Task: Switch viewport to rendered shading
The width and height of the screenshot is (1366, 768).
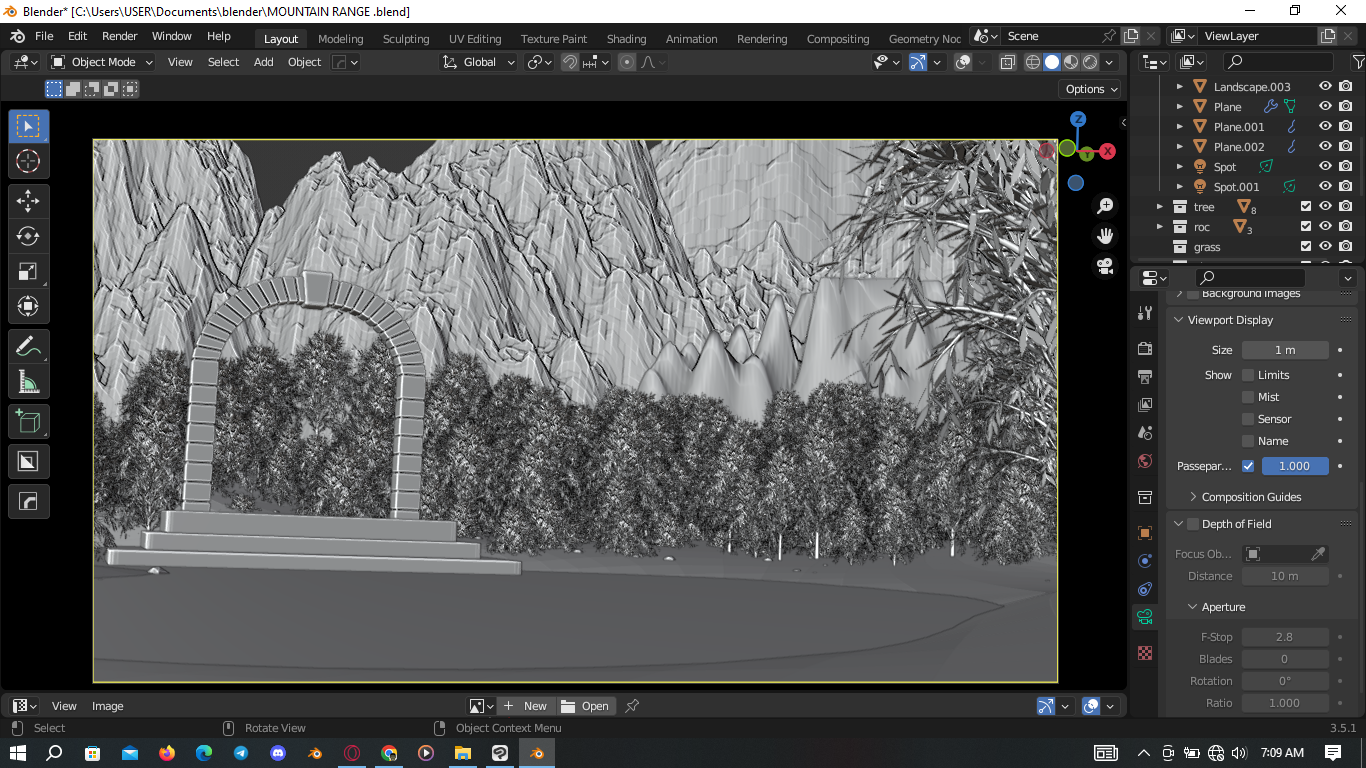Action: click(1090, 62)
